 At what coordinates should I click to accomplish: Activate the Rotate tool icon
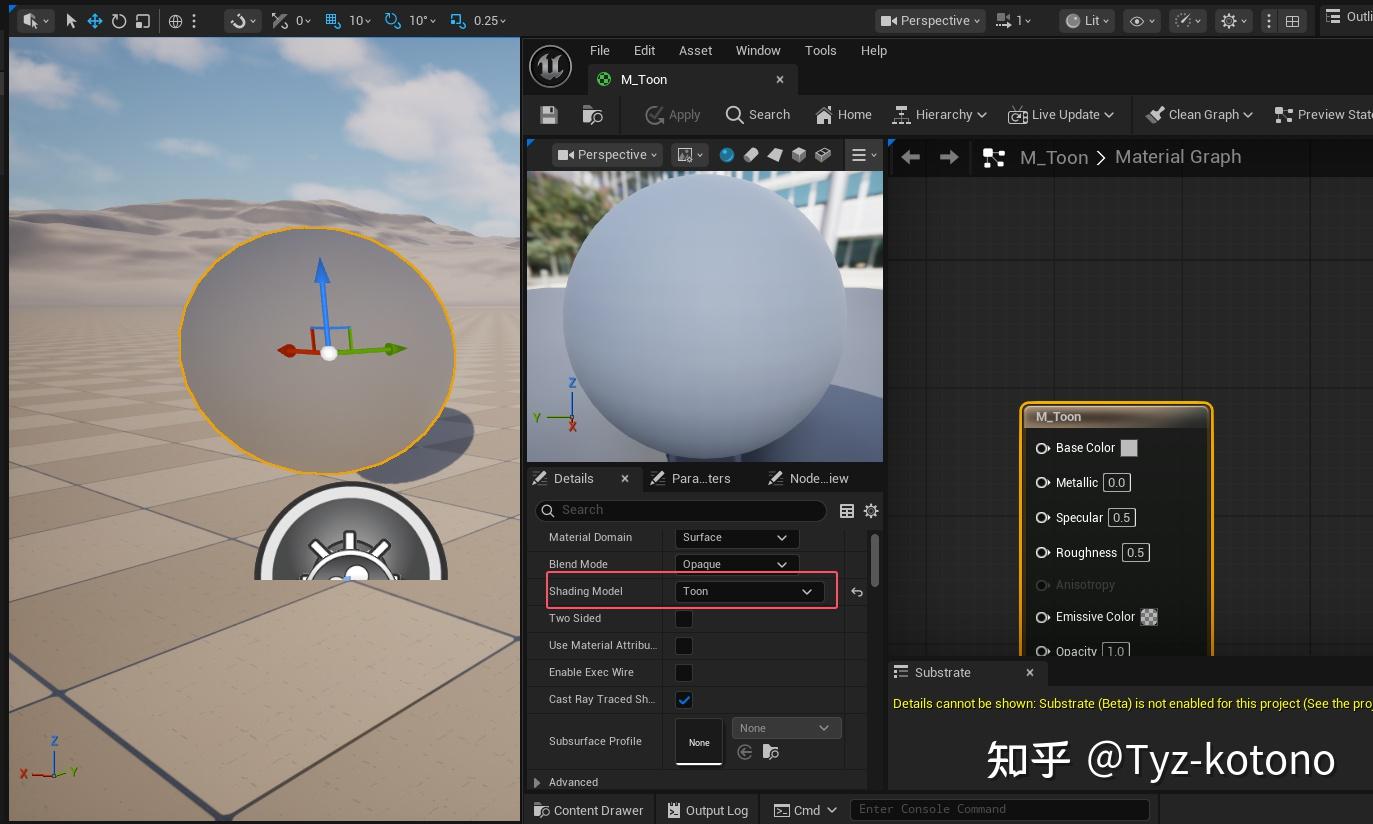[119, 20]
